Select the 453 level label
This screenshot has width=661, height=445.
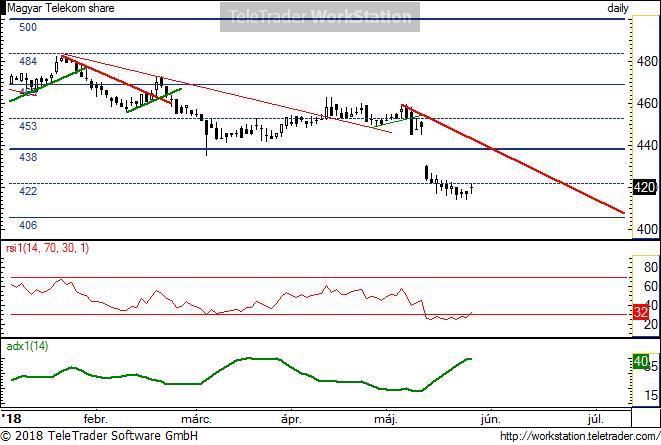pos(28,126)
